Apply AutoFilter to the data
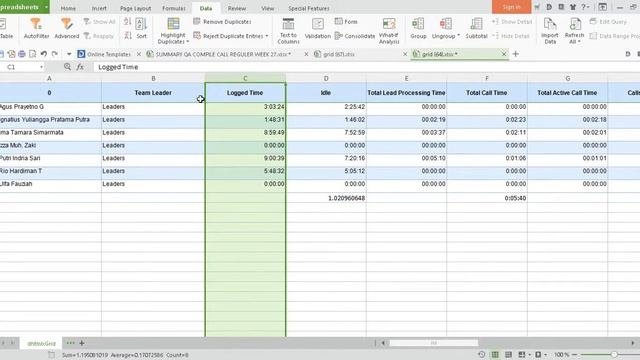 pos(36,29)
